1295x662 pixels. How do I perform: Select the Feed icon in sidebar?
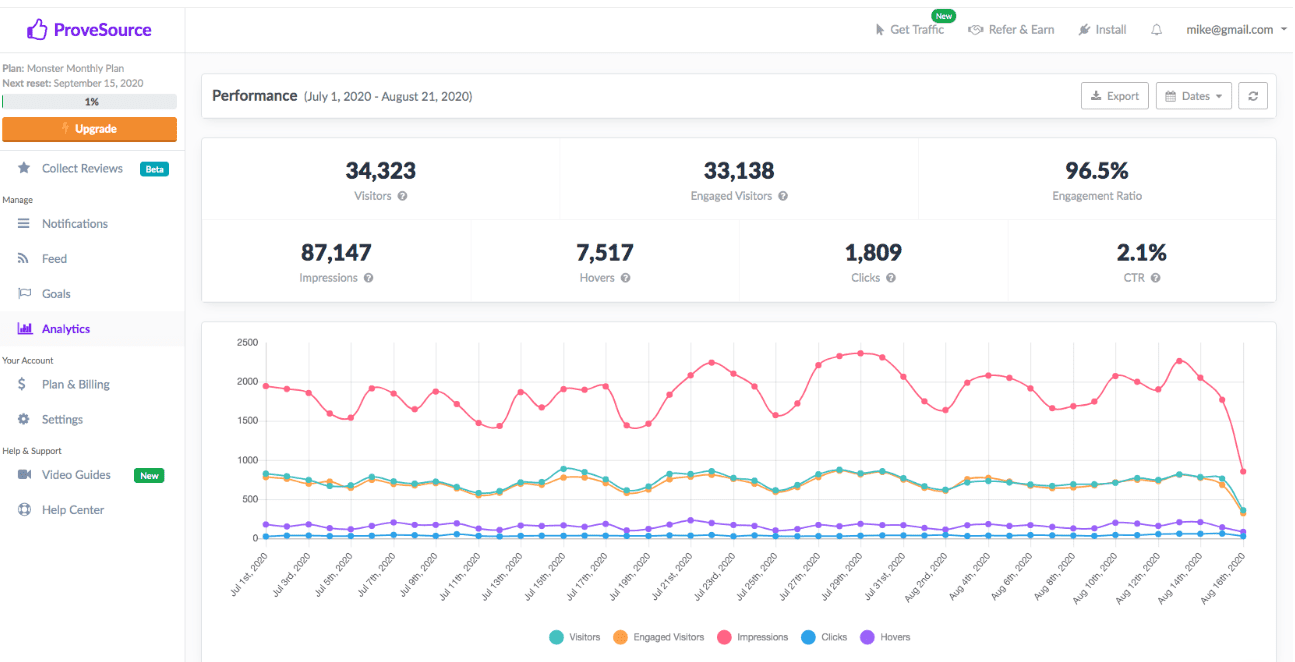pos(24,258)
